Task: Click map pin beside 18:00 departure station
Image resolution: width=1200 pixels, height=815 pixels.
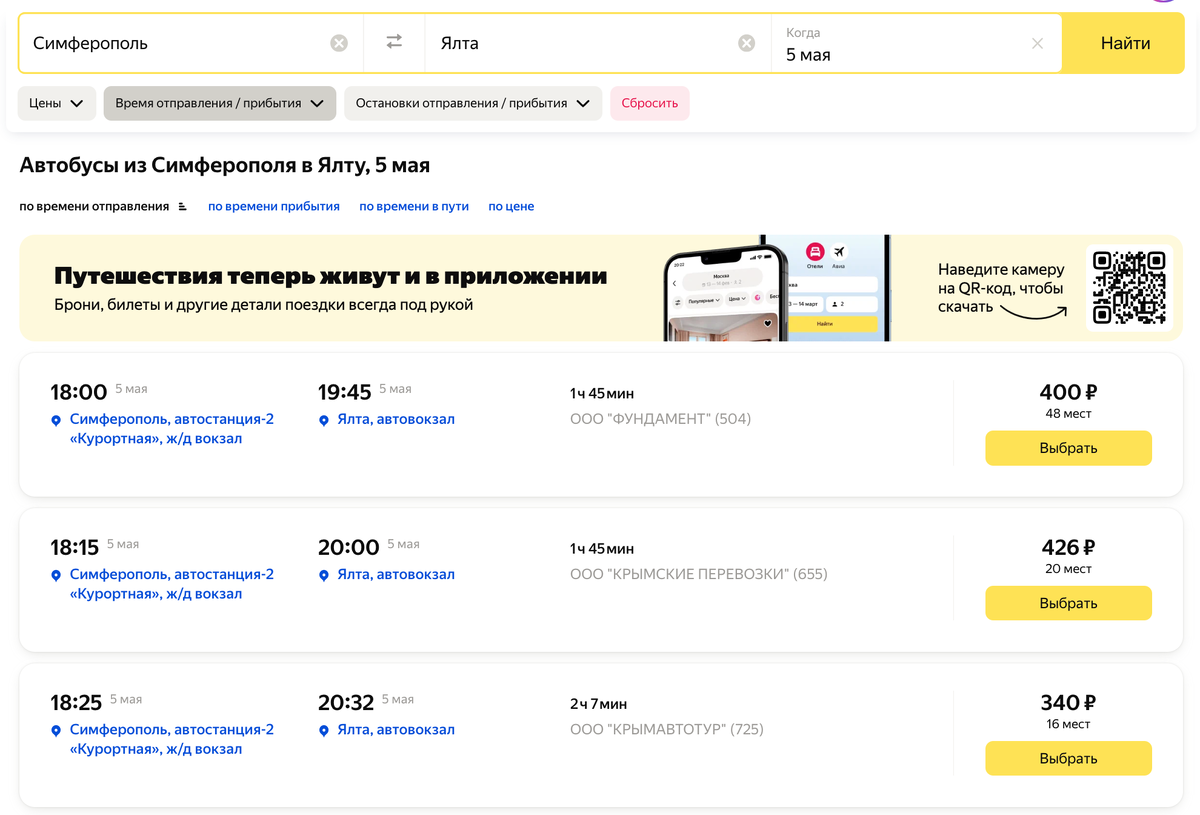Action: pyautogui.click(x=56, y=421)
